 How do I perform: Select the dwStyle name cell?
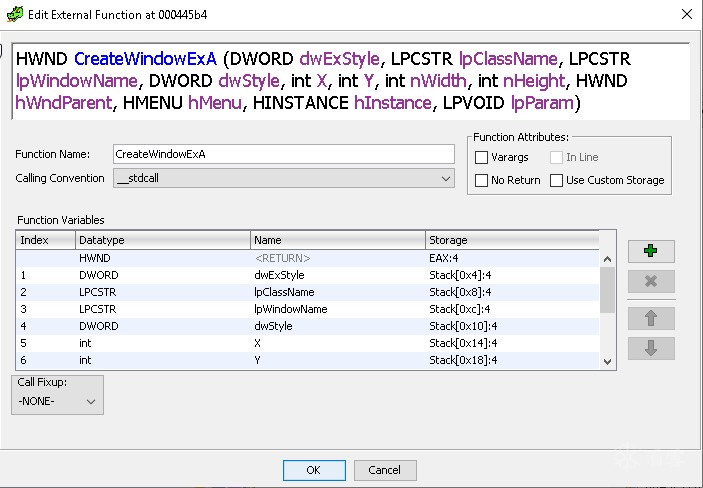[338, 327]
